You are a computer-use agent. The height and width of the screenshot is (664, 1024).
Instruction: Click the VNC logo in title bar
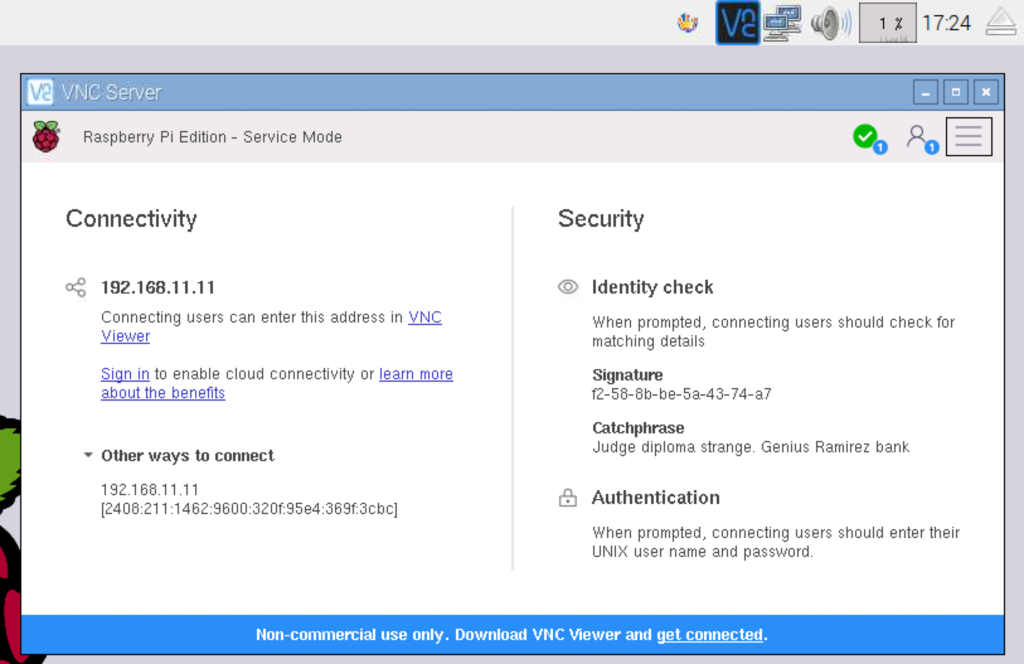click(40, 92)
